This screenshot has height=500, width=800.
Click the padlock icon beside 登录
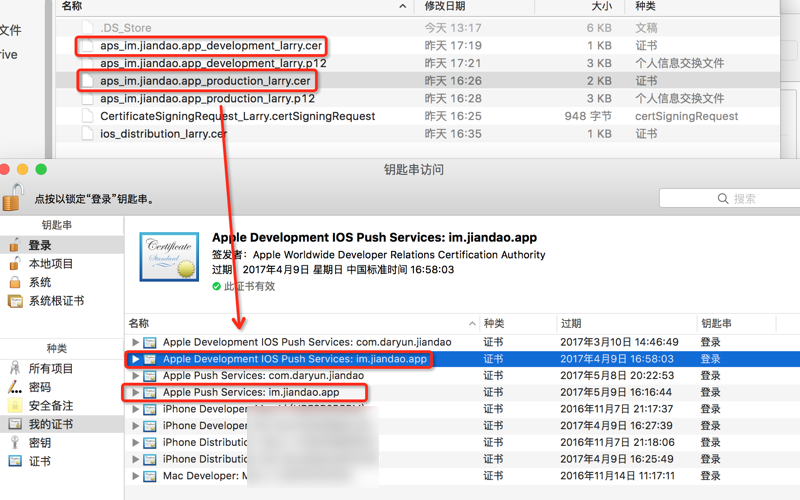click(x=15, y=245)
